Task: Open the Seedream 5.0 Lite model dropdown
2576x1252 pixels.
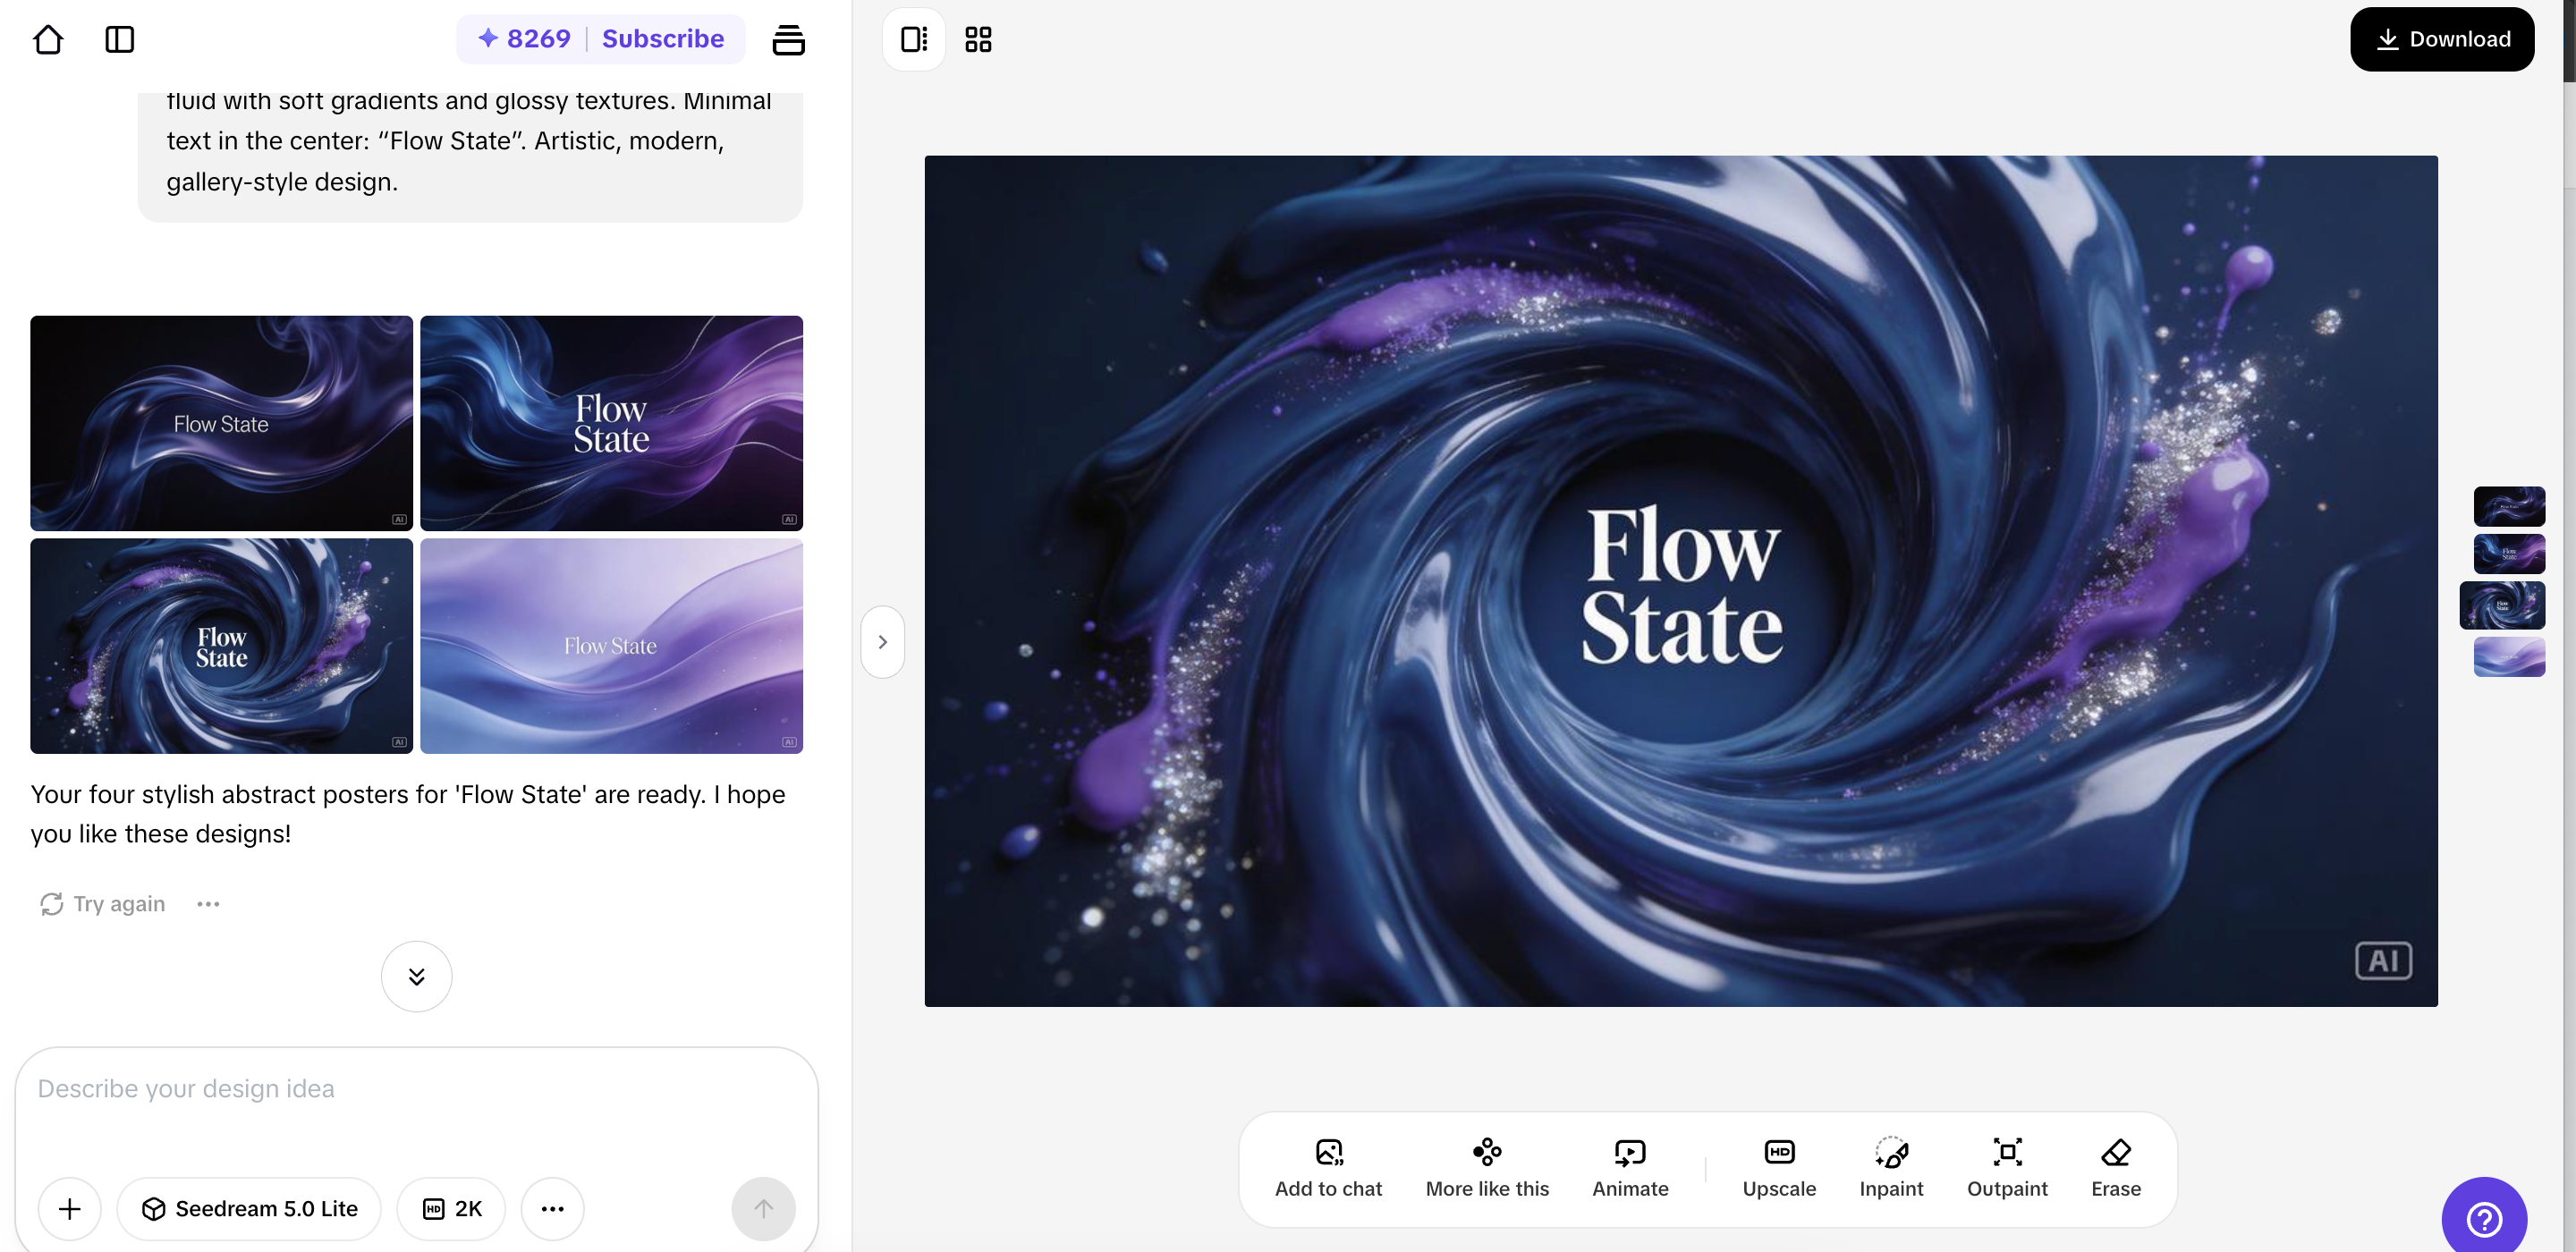Action: coord(249,1208)
